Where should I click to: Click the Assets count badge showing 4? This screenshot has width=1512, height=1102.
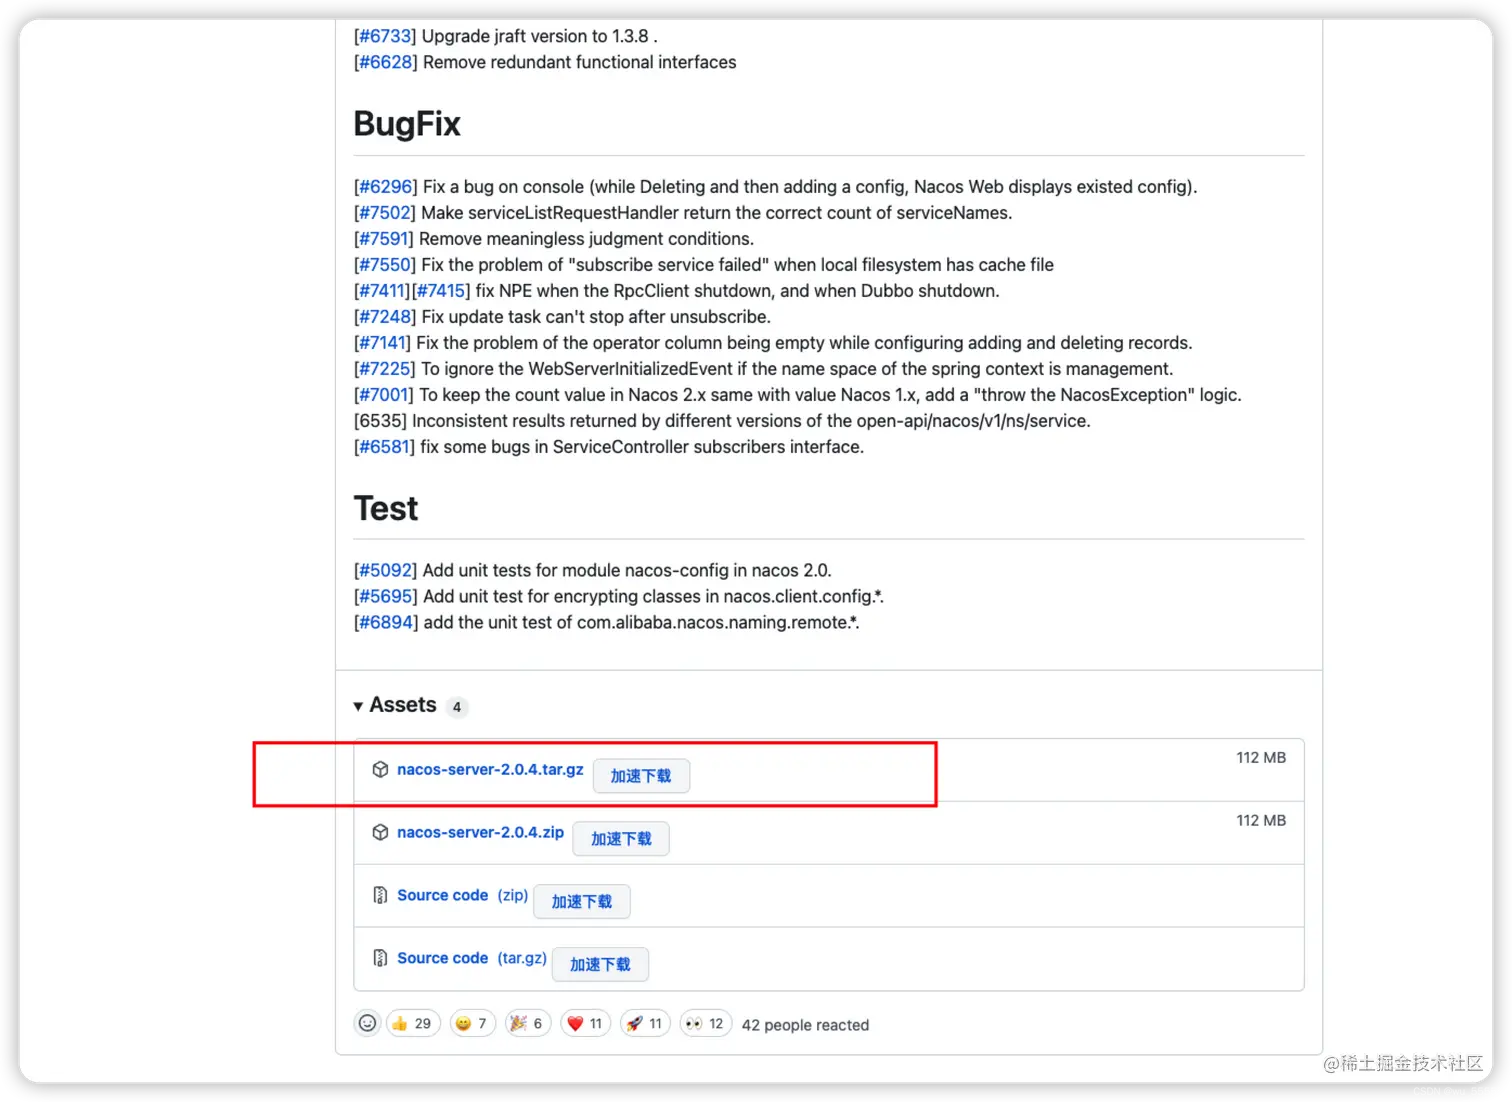coord(457,707)
